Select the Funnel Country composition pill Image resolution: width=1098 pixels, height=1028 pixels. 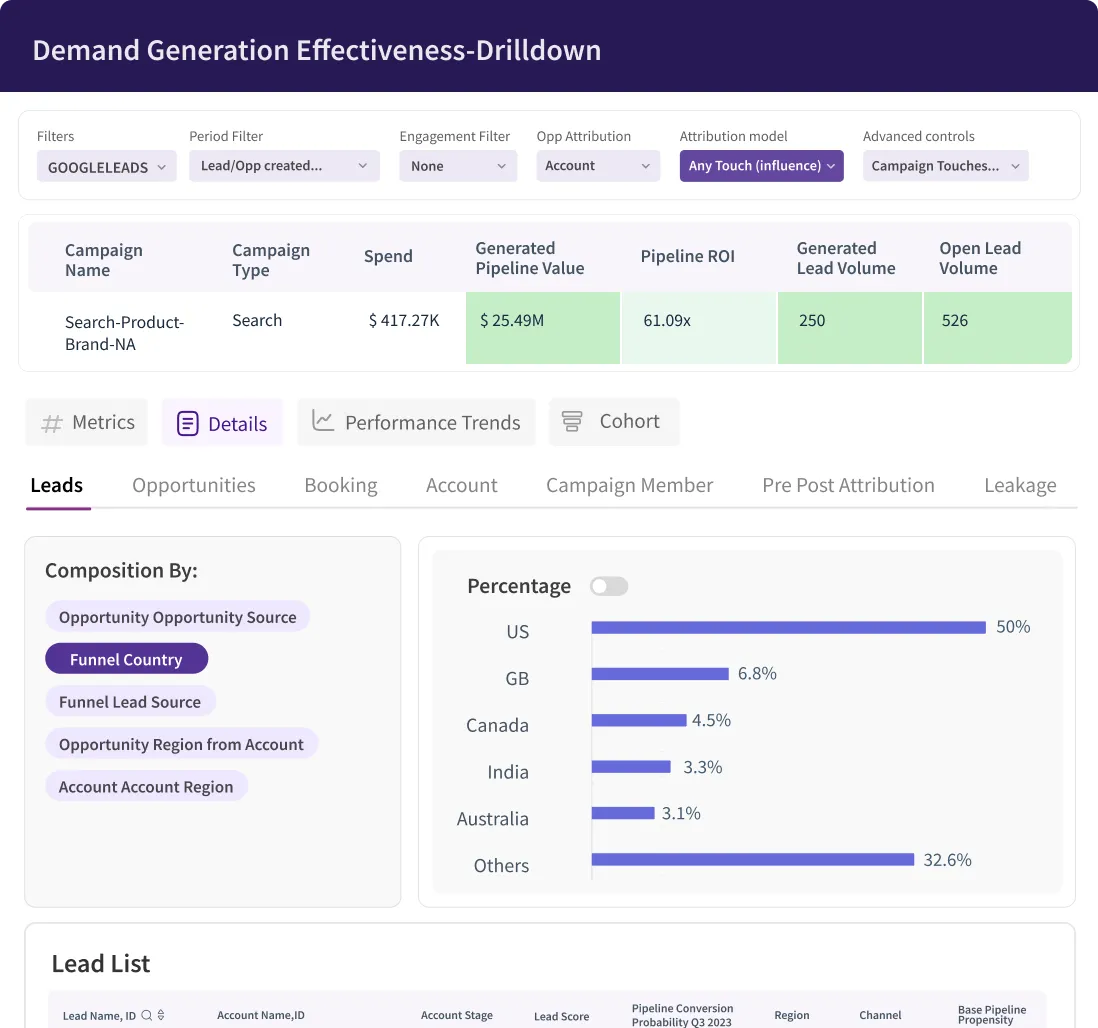tap(127, 660)
